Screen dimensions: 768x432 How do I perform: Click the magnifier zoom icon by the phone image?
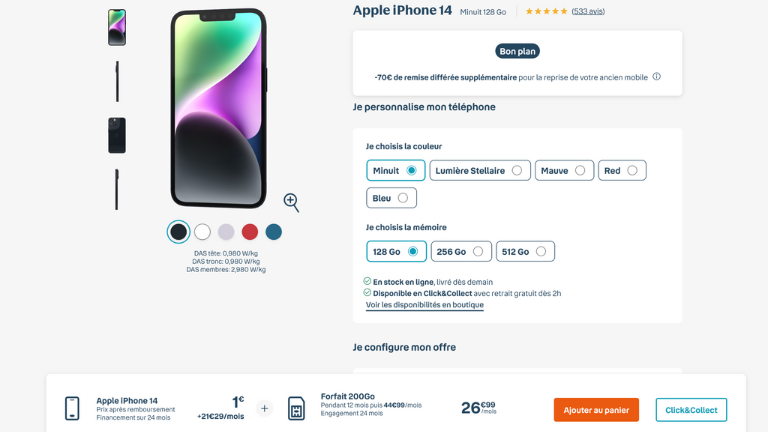(x=291, y=202)
